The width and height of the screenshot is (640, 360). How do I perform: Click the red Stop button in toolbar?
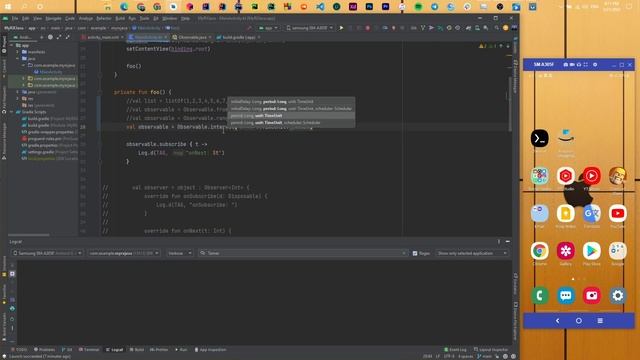click(368, 28)
